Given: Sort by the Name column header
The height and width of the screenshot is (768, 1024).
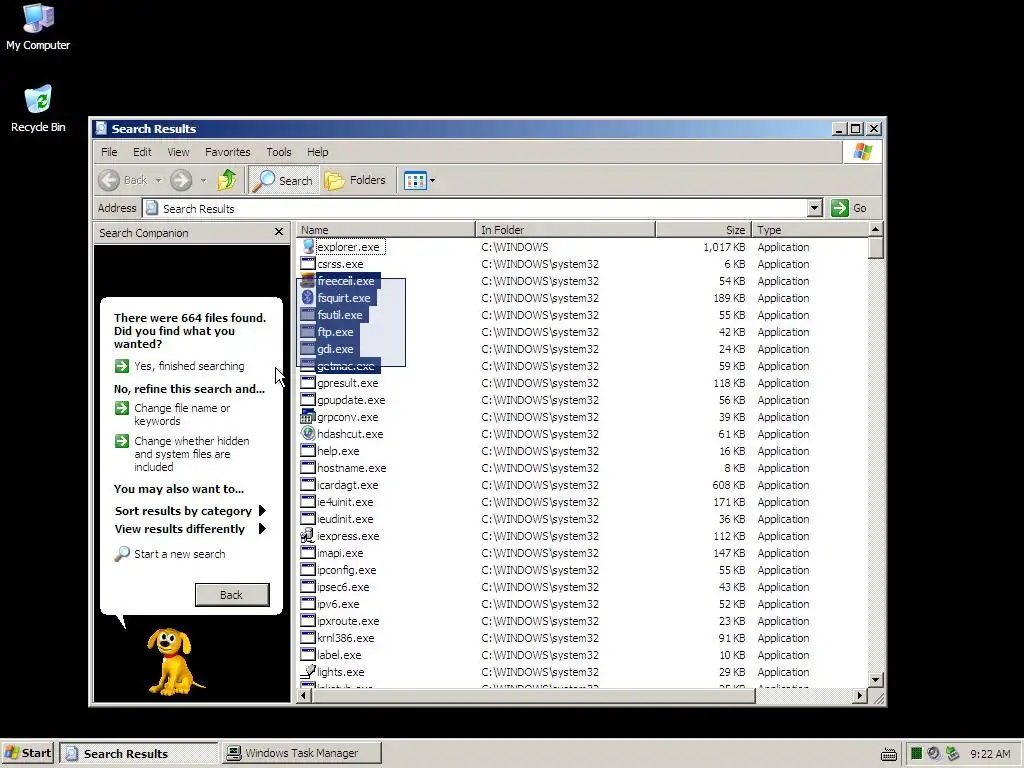Looking at the screenshot, I should (386, 230).
